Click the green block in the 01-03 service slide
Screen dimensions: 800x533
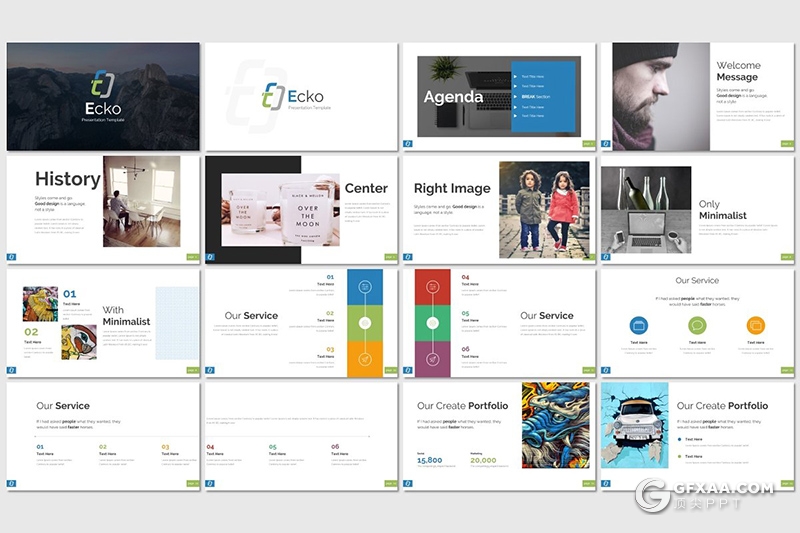pyautogui.click(x=365, y=323)
